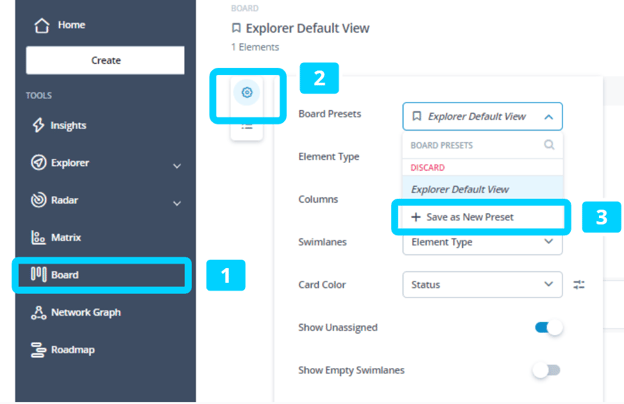Open the Matrix chart icon
The width and height of the screenshot is (624, 404).
(39, 238)
